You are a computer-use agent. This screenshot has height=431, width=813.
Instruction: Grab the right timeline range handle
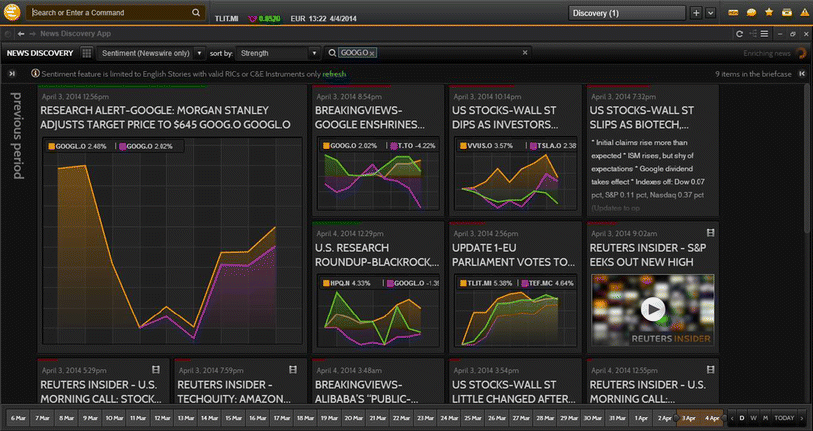point(724,418)
